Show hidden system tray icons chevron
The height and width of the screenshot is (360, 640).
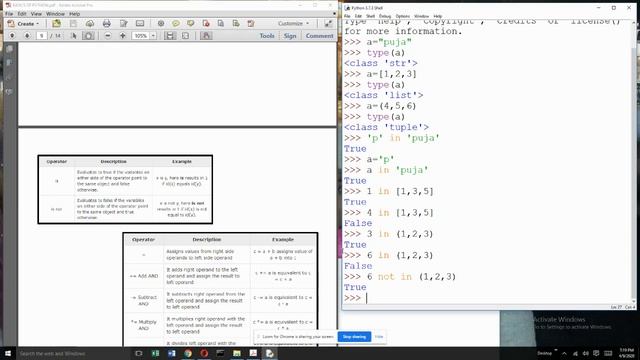[564, 353]
